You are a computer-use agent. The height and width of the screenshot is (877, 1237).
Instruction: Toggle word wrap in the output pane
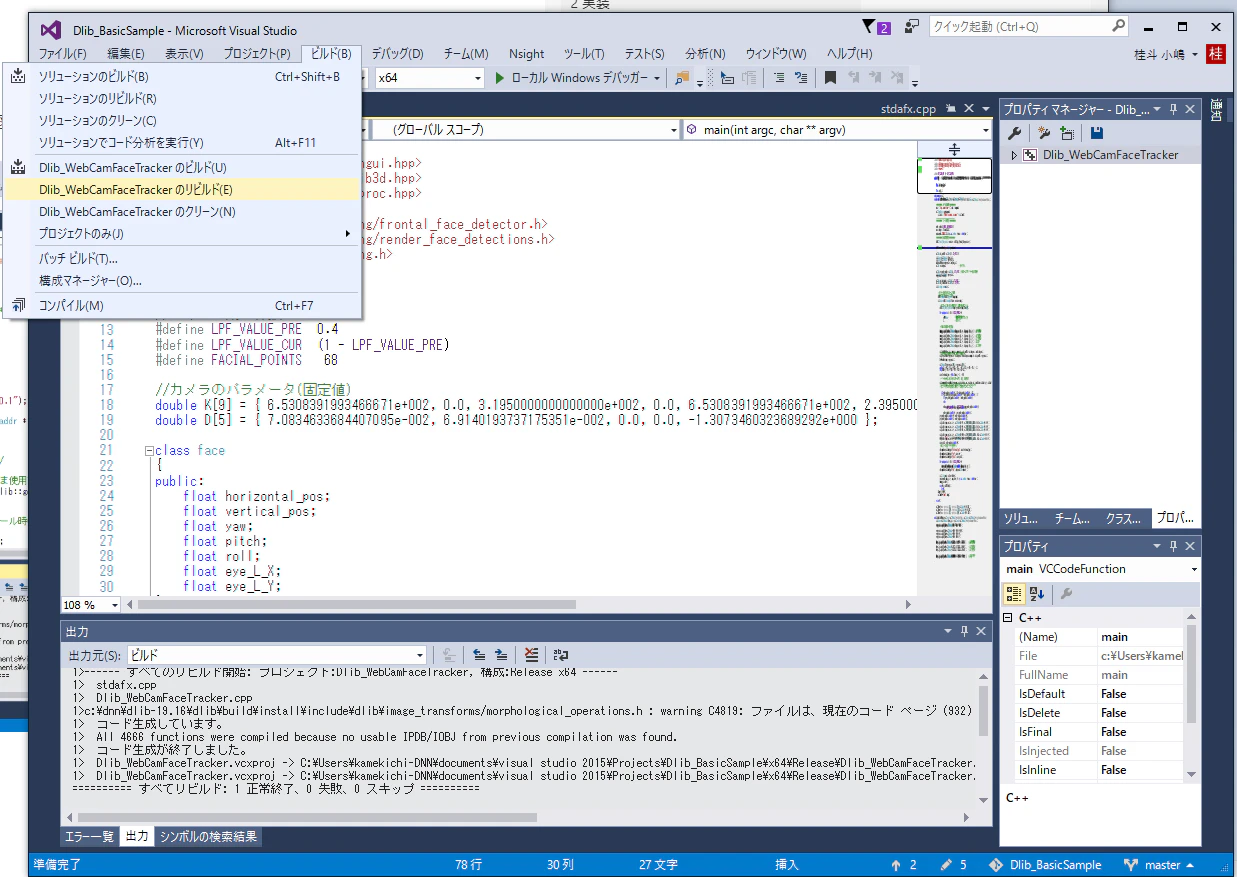560,655
